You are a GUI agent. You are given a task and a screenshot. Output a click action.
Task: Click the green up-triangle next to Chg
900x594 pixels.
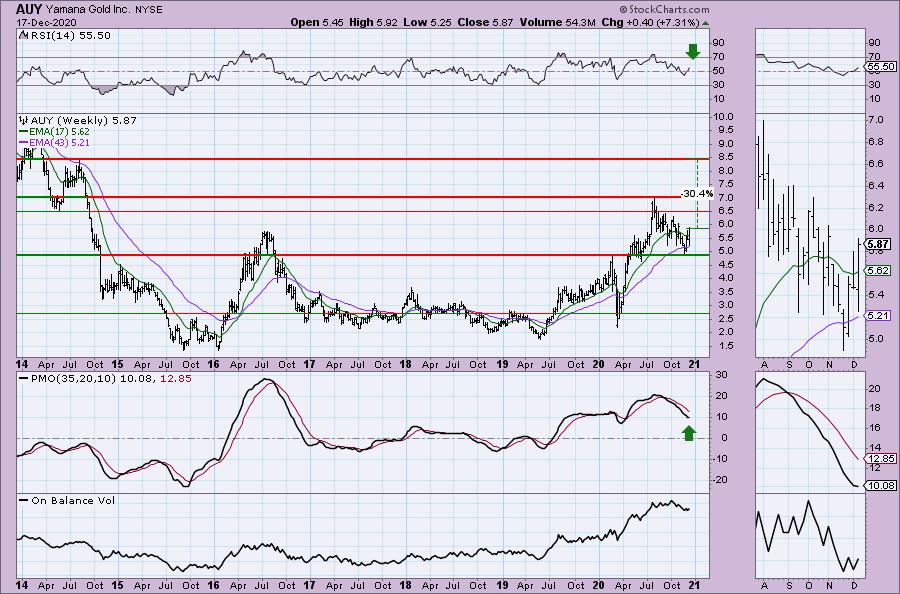tap(705, 23)
